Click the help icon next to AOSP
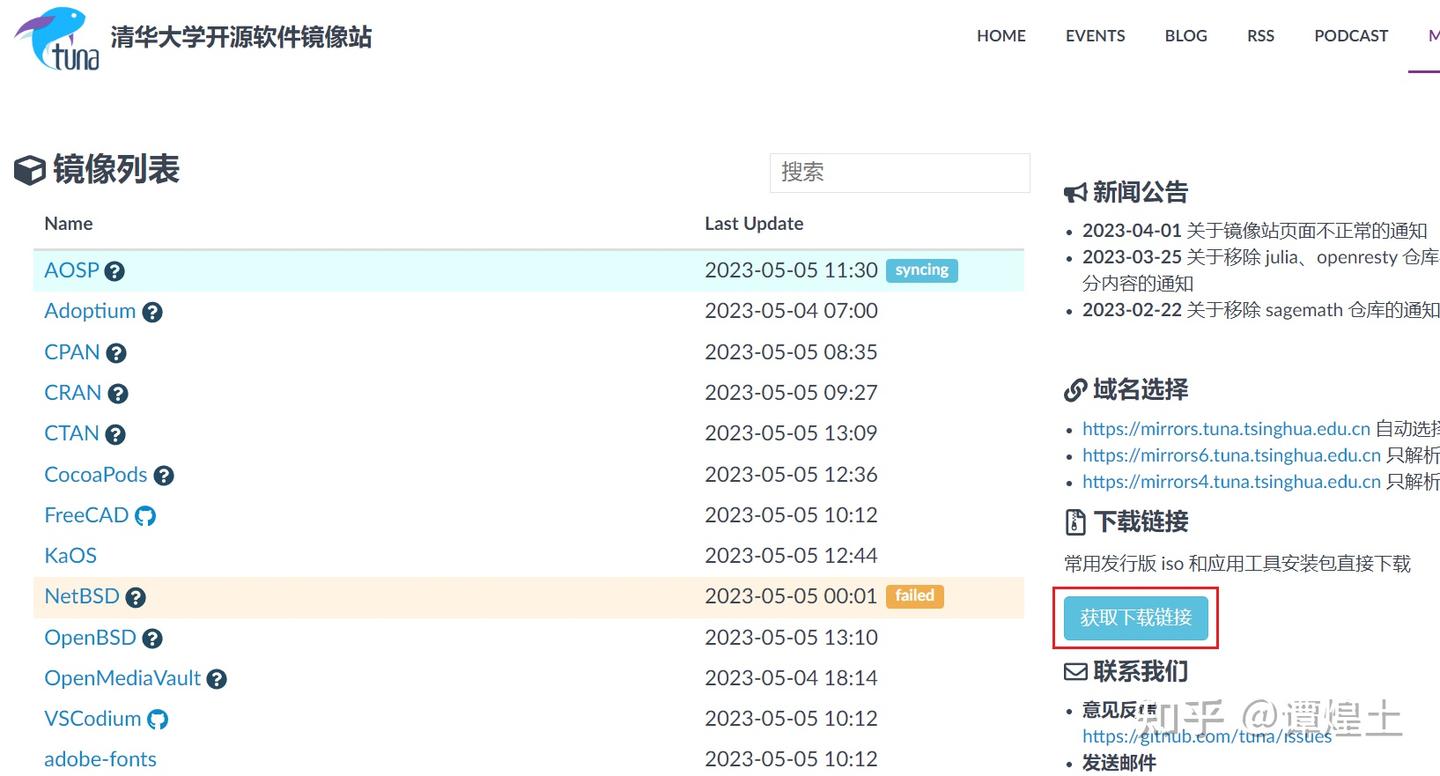Image resolution: width=1440 pixels, height=776 pixels. (x=115, y=271)
